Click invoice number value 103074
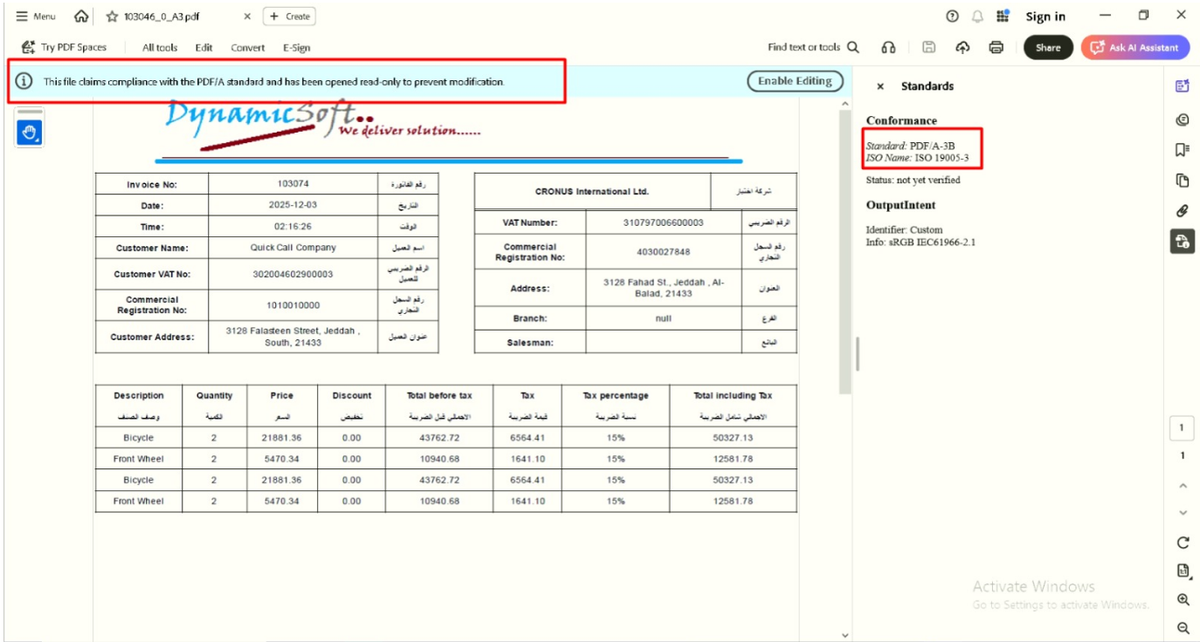Screen dimensions: 1200x642 [x=292, y=184]
